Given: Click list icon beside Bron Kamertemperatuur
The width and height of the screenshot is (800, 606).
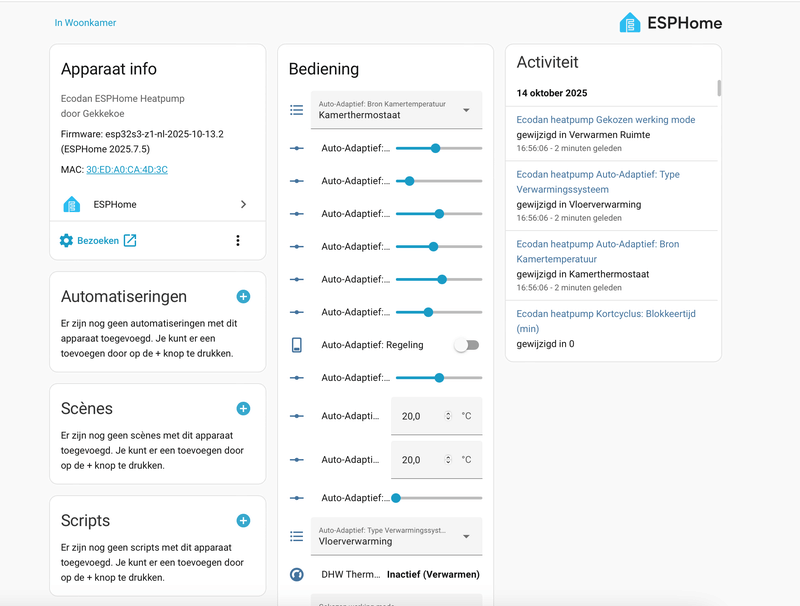Looking at the screenshot, I should pyautogui.click(x=297, y=110).
